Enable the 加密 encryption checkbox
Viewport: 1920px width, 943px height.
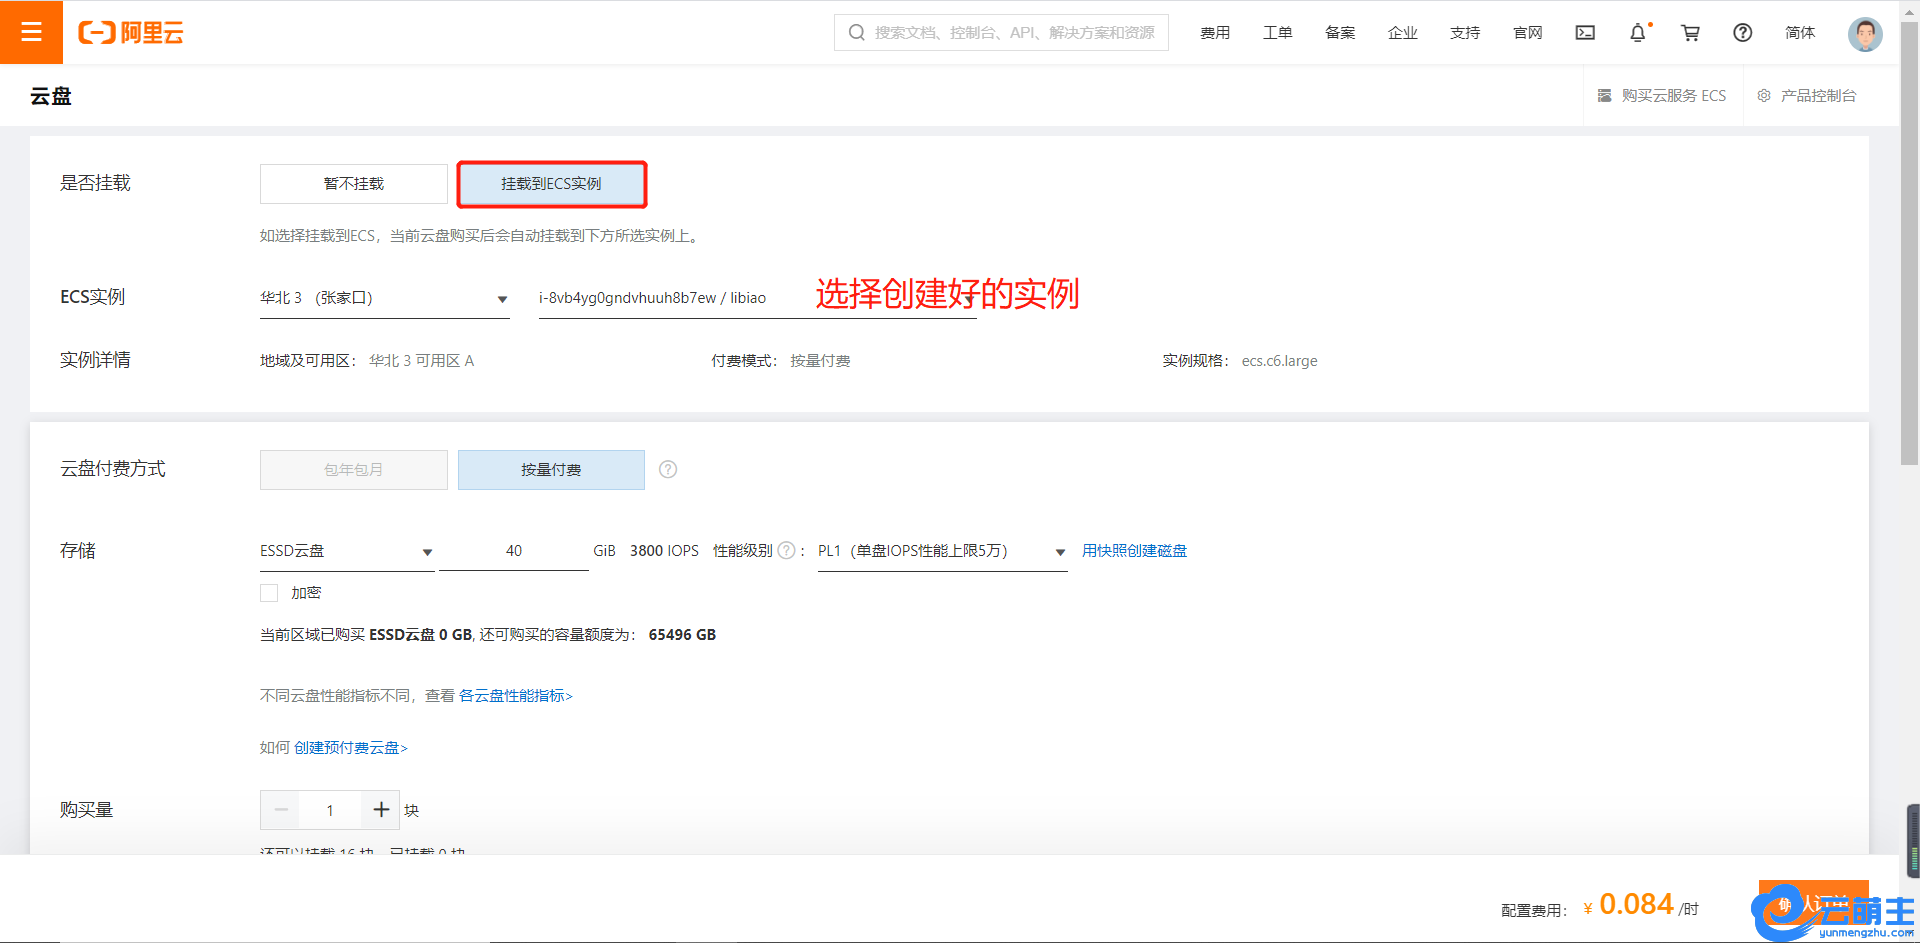coord(269,593)
